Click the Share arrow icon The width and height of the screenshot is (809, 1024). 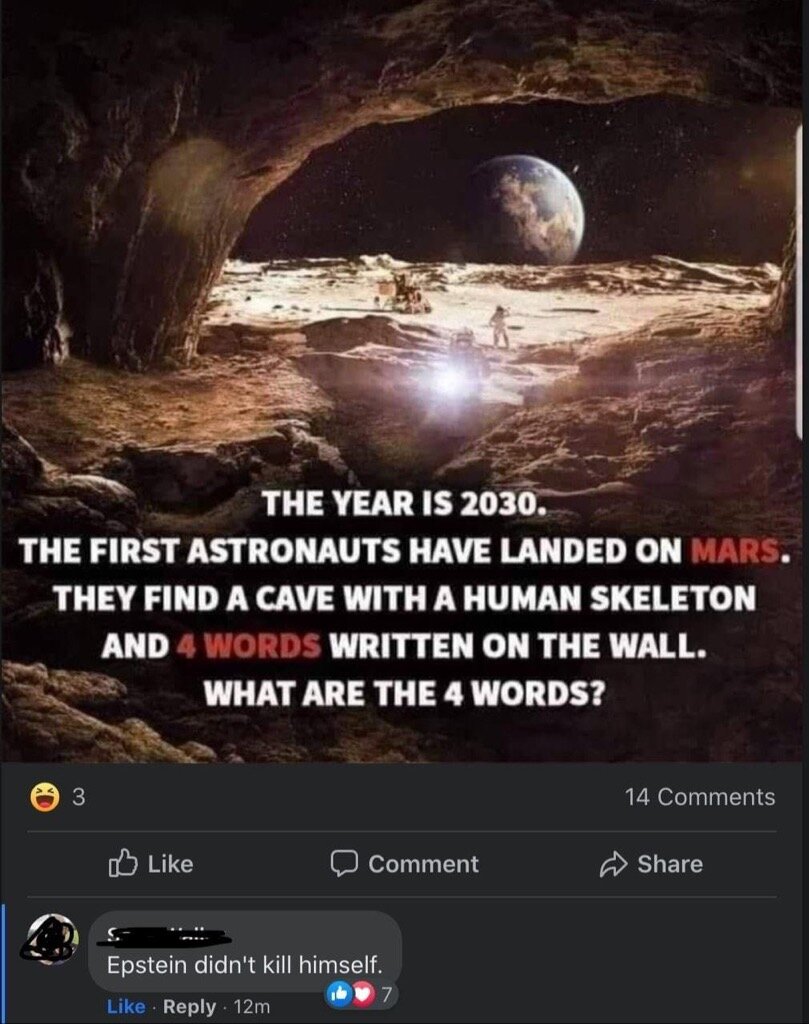613,864
